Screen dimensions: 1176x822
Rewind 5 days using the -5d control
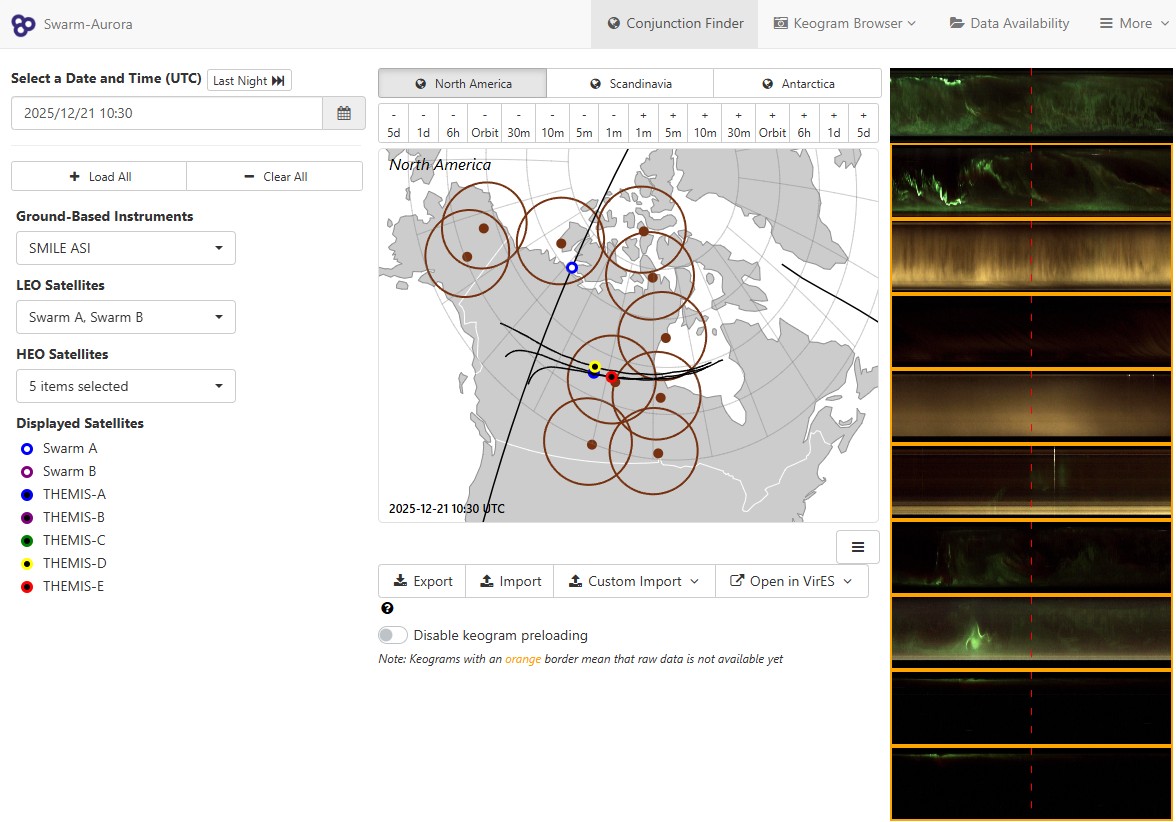(x=394, y=124)
